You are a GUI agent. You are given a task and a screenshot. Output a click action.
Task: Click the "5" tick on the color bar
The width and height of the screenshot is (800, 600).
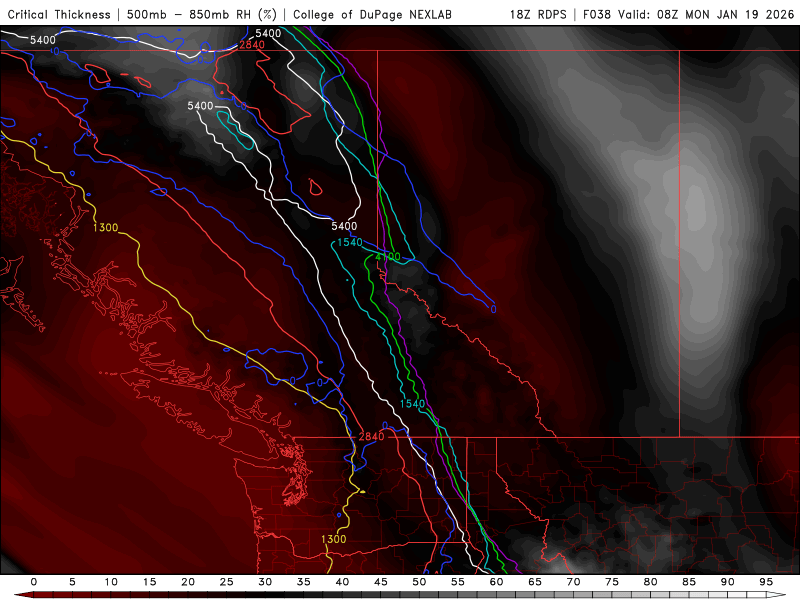[x=72, y=582]
